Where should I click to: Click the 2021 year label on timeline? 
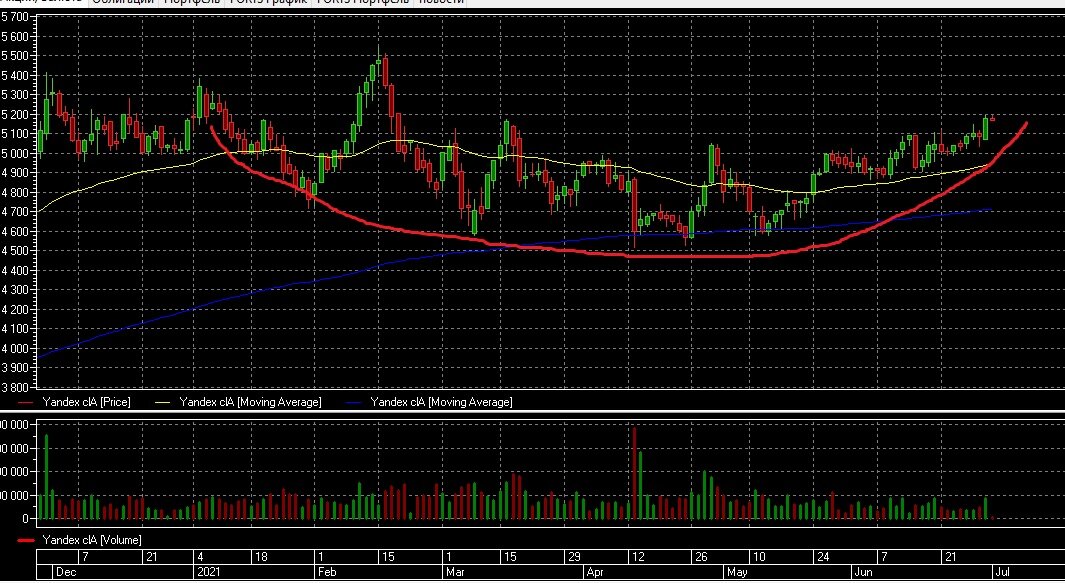click(208, 572)
